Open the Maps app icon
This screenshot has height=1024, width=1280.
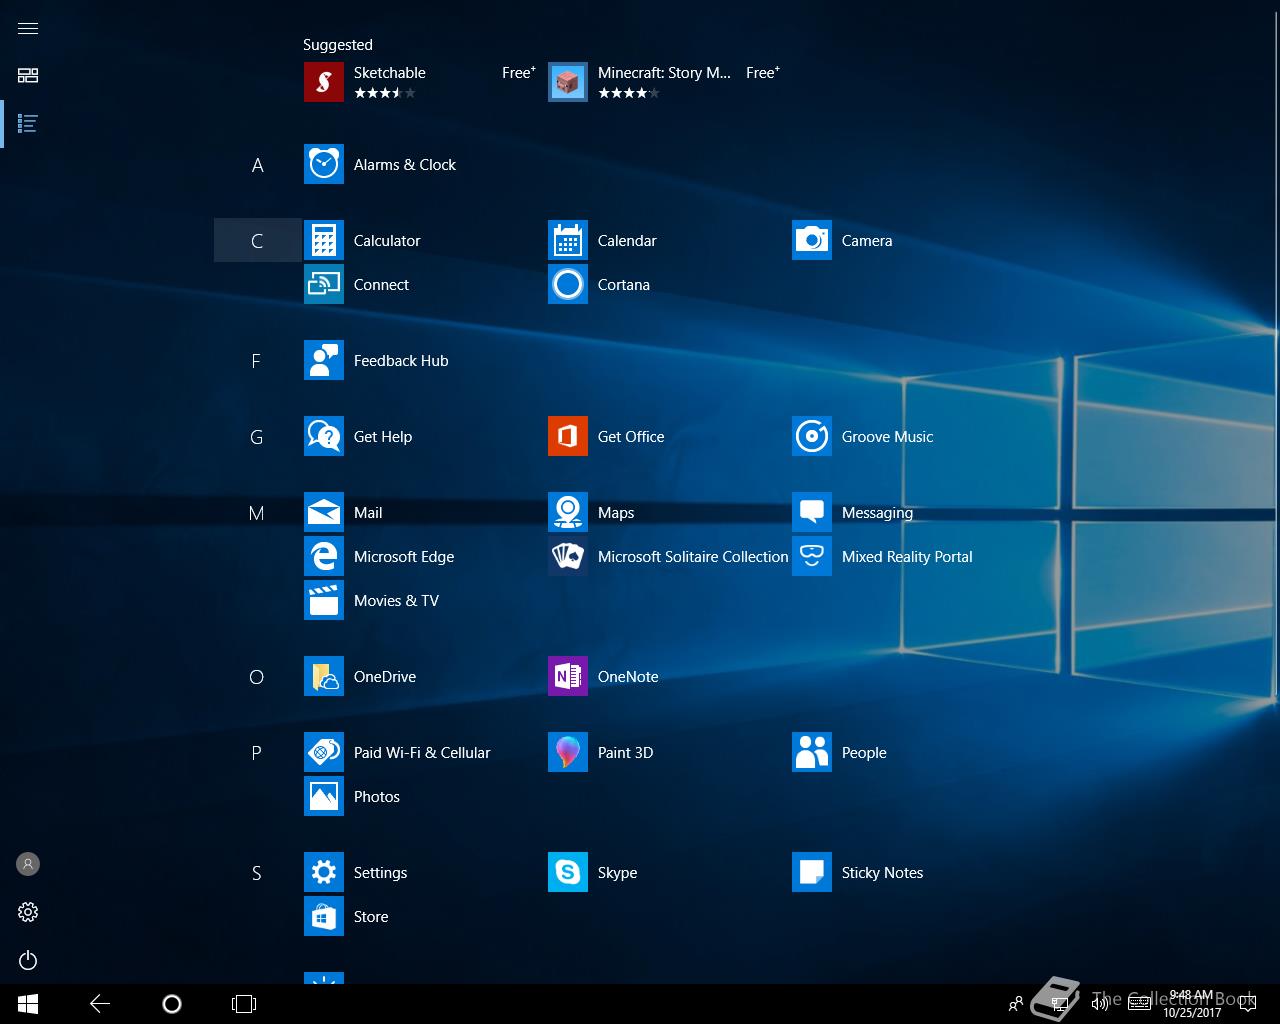tap(568, 512)
